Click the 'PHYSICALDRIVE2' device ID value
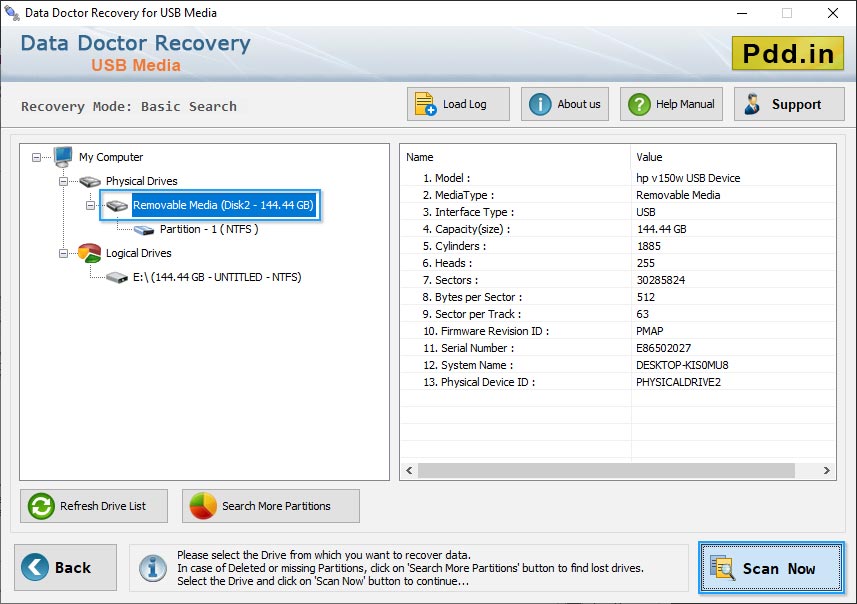The width and height of the screenshot is (857, 604). [x=678, y=382]
